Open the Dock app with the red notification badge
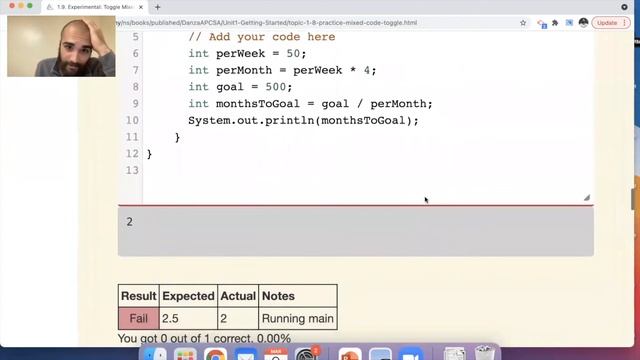 pyautogui.click(x=306, y=354)
